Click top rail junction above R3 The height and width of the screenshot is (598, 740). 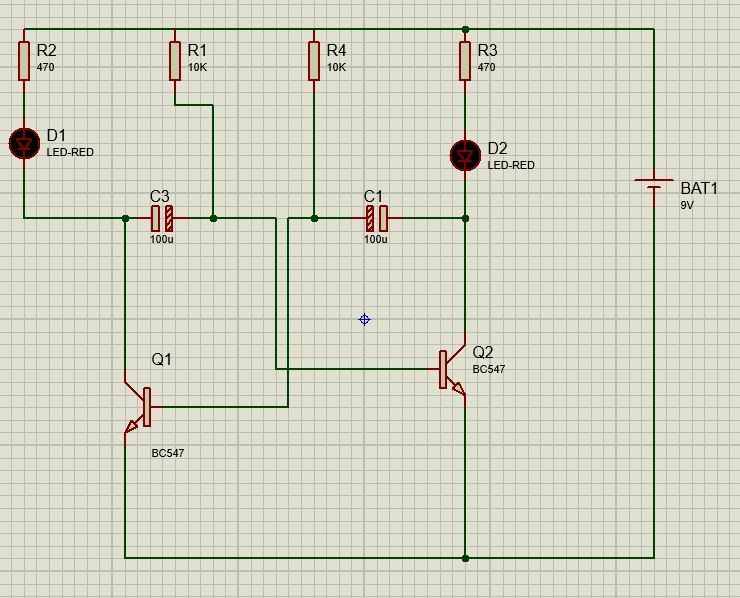click(465, 29)
